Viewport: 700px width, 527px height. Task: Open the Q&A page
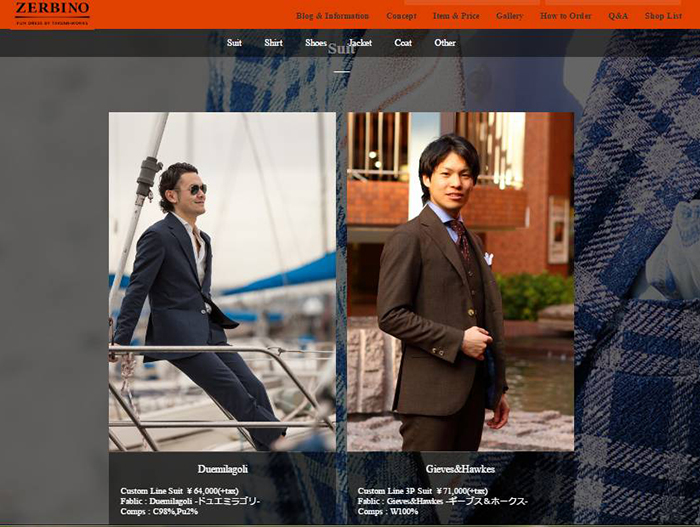tap(618, 16)
